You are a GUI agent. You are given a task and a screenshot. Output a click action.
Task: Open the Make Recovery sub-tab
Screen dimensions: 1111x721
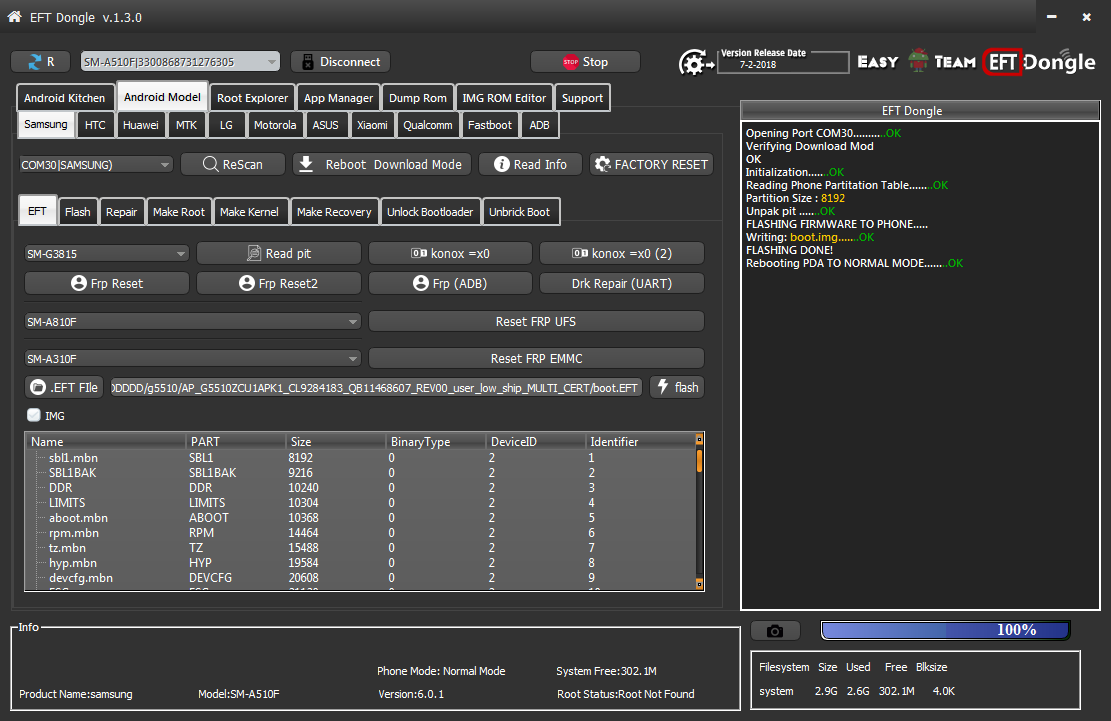point(334,212)
